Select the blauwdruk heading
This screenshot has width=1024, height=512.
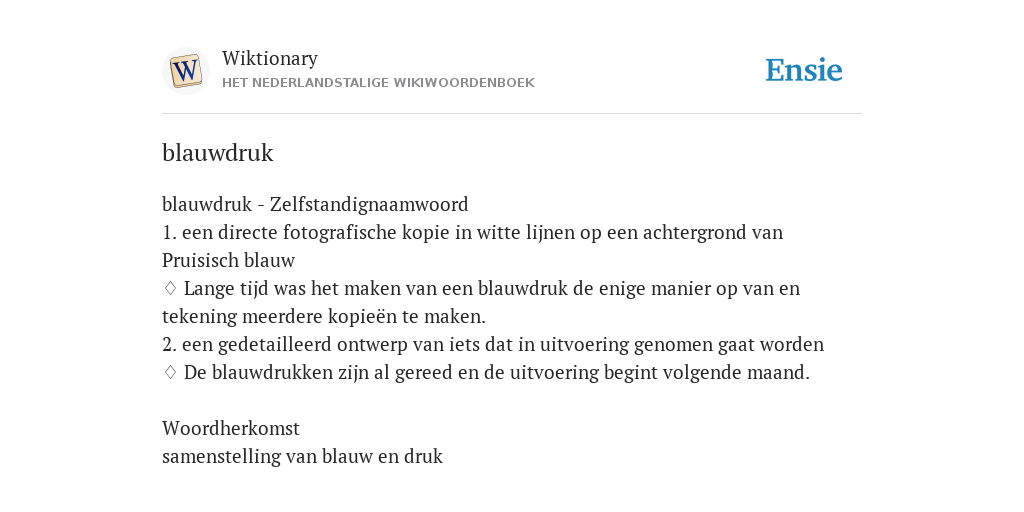pyautogui.click(x=217, y=153)
